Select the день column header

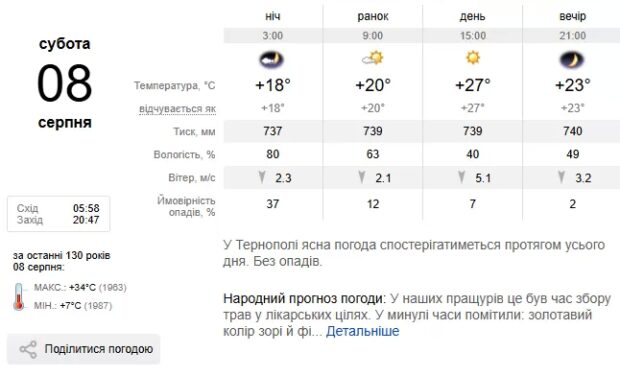pos(473,17)
